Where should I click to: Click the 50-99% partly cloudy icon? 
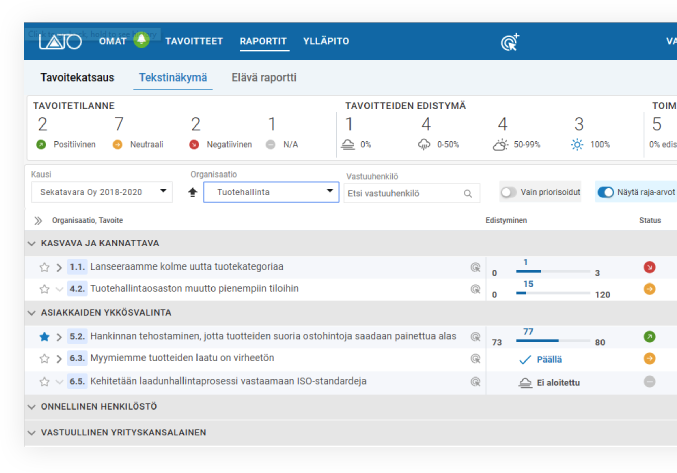(500, 145)
